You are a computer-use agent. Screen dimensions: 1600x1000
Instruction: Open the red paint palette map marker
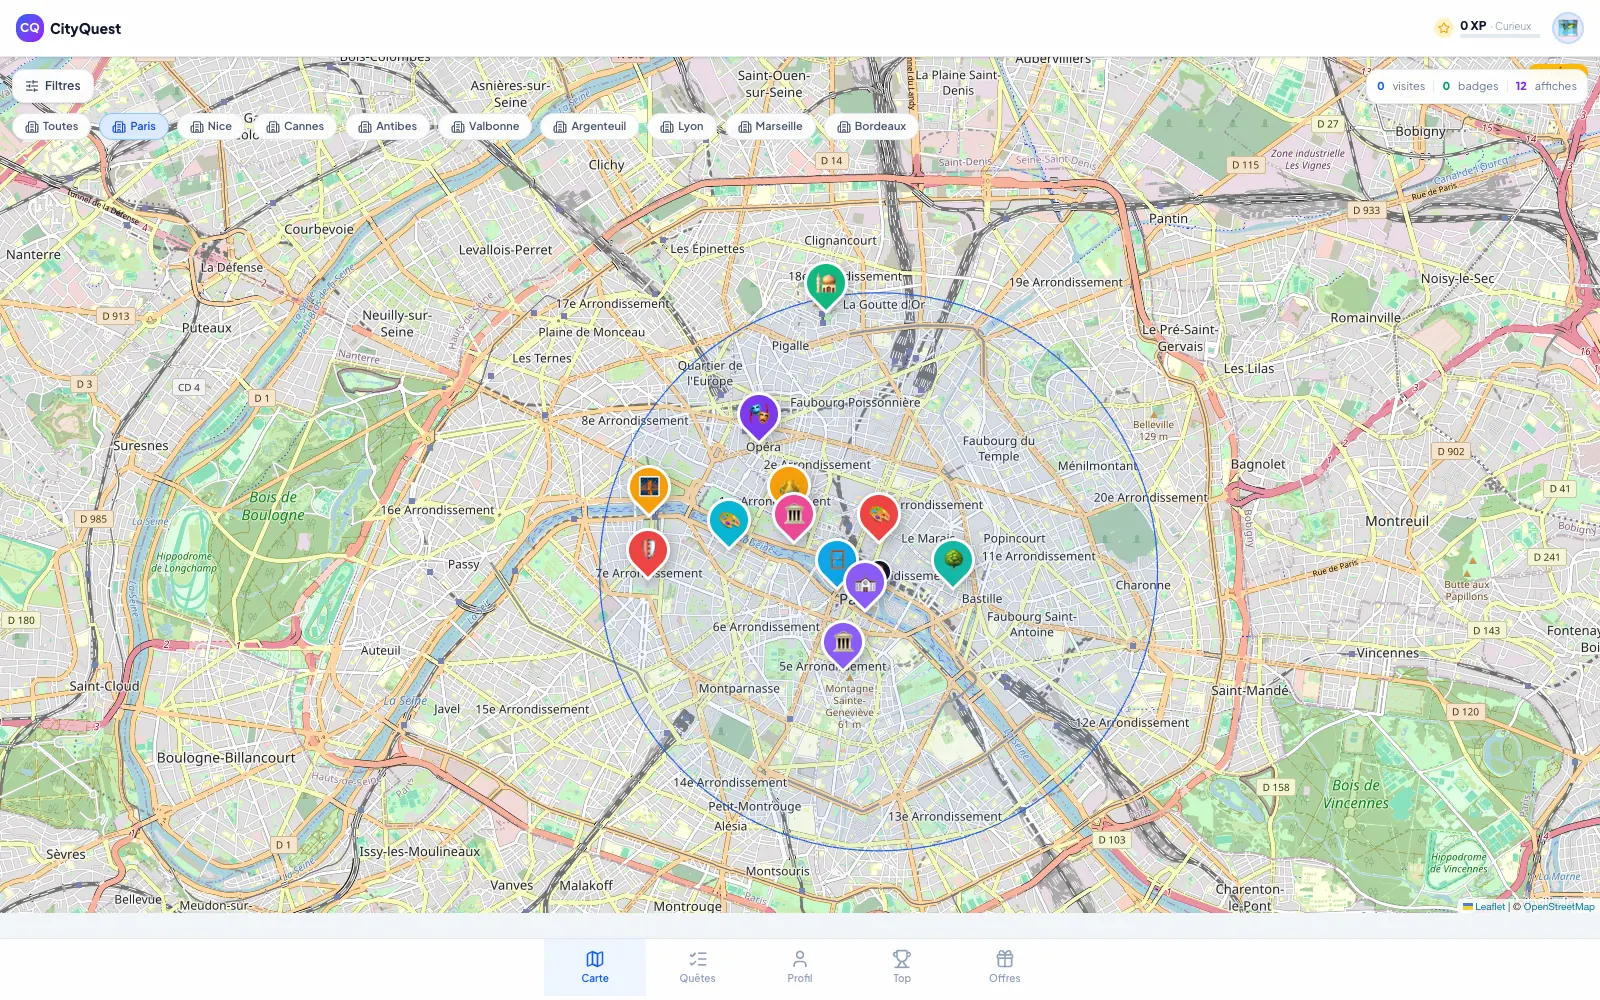coord(879,516)
